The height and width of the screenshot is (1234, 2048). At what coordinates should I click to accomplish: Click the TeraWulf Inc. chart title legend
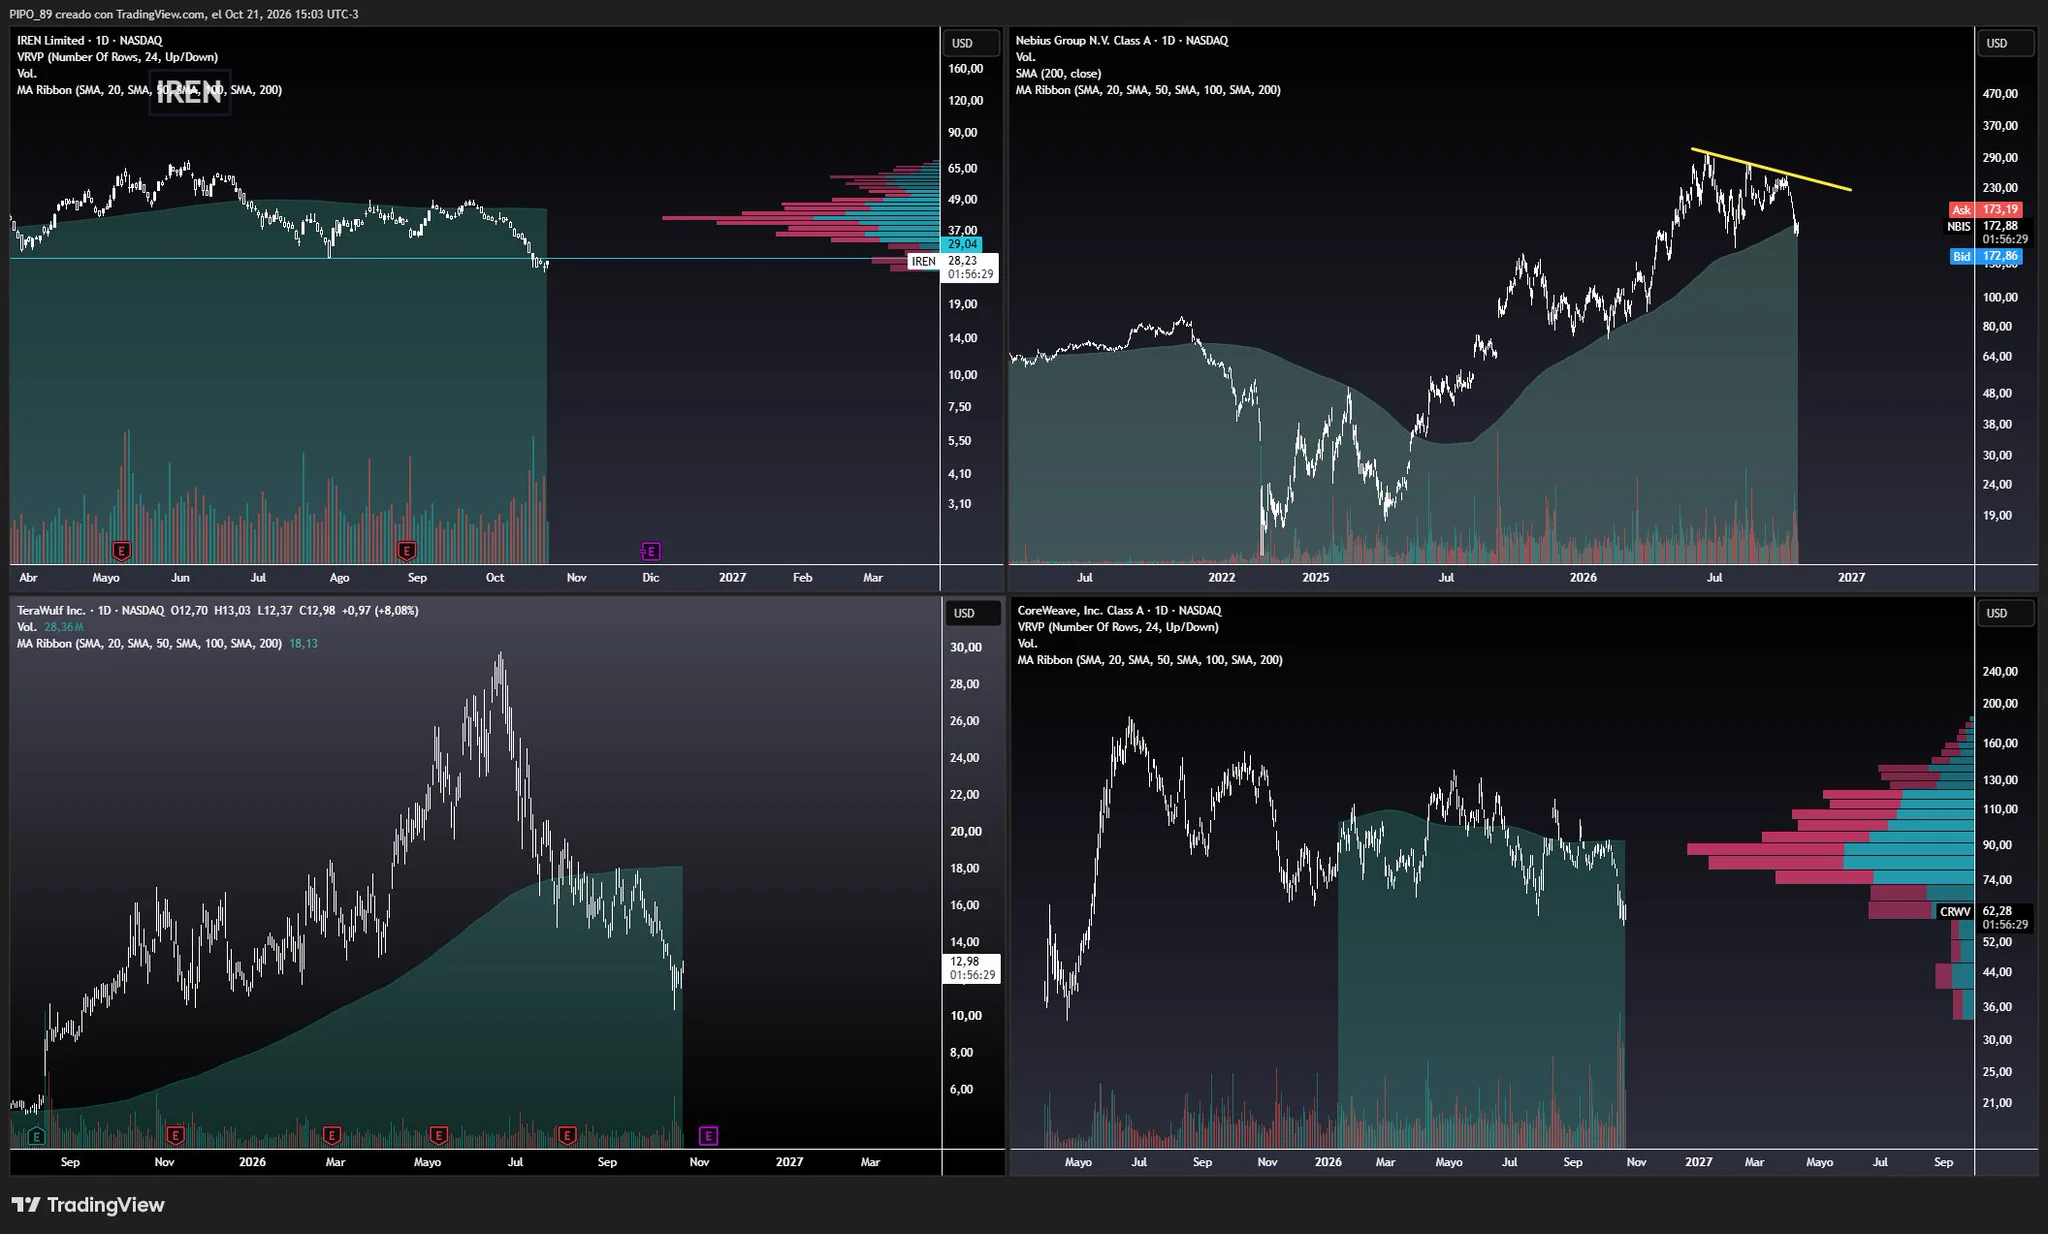coord(91,610)
